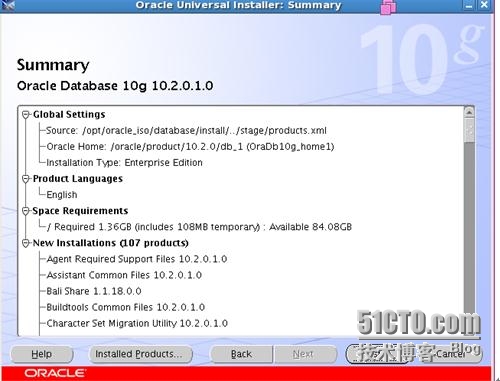
Task: Click the scrollbar up arrow
Action: 469,113
